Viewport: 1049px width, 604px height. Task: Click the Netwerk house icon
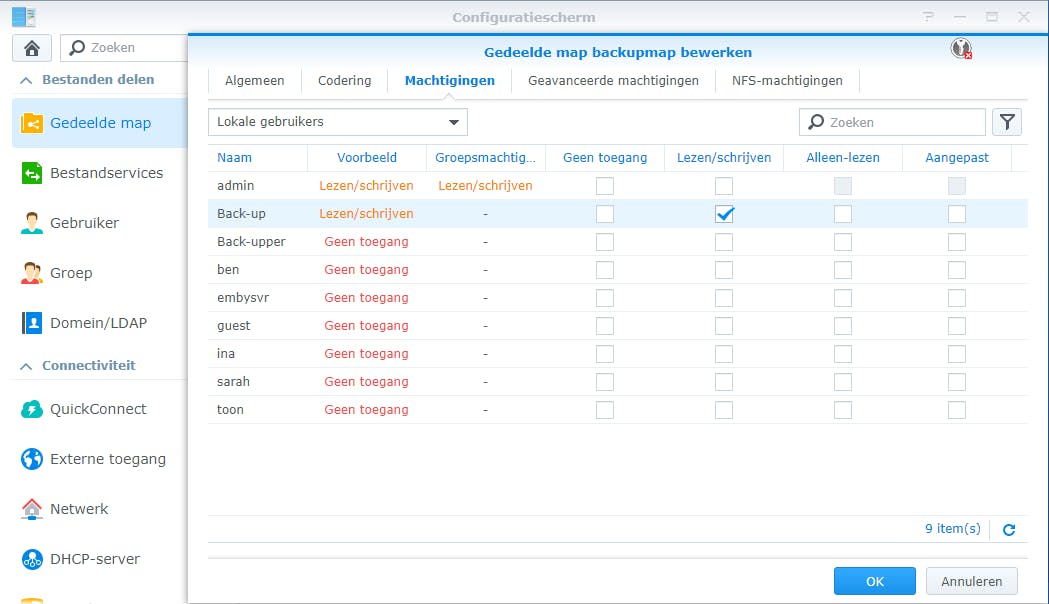32,509
